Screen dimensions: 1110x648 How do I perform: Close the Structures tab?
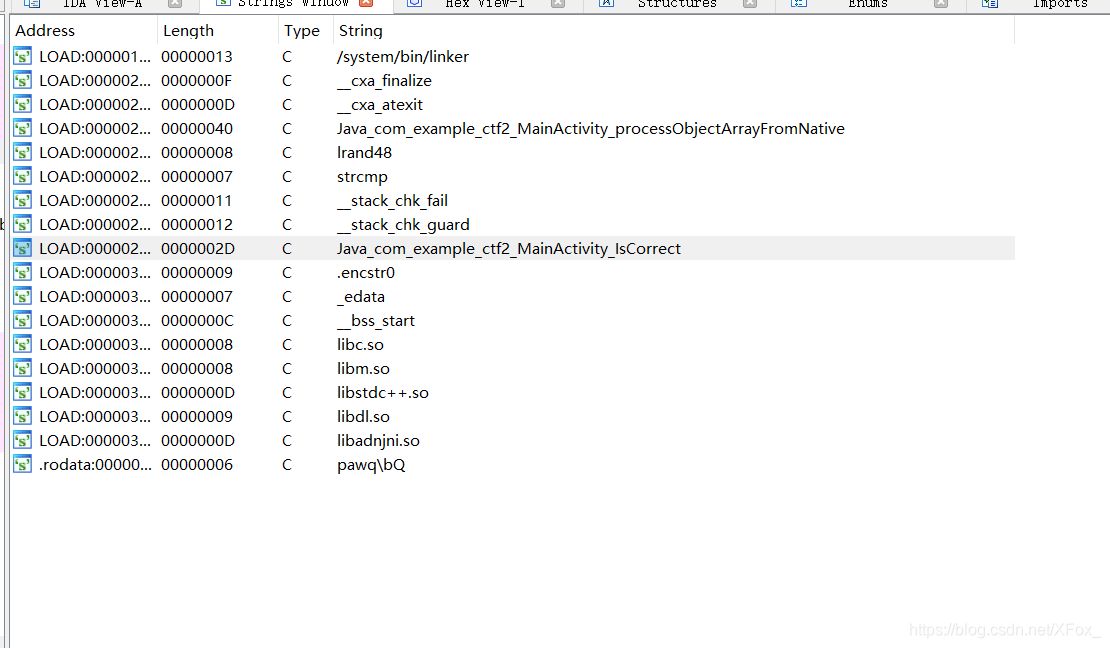(750, 3)
